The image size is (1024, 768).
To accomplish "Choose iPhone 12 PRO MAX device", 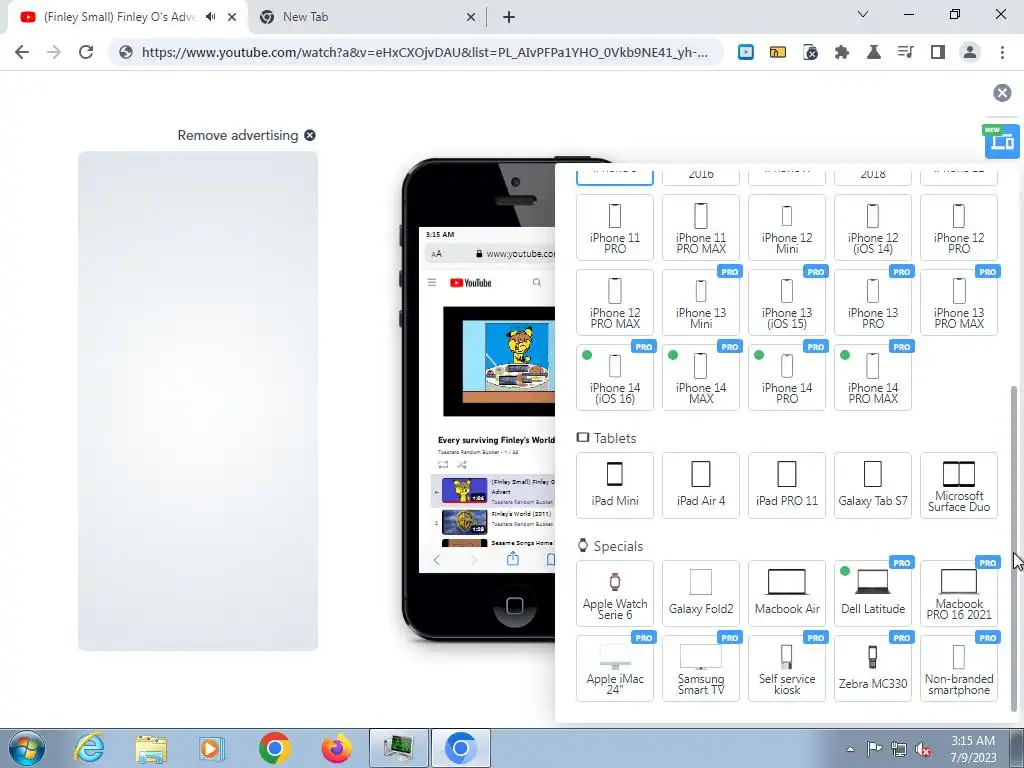I will [x=615, y=302].
